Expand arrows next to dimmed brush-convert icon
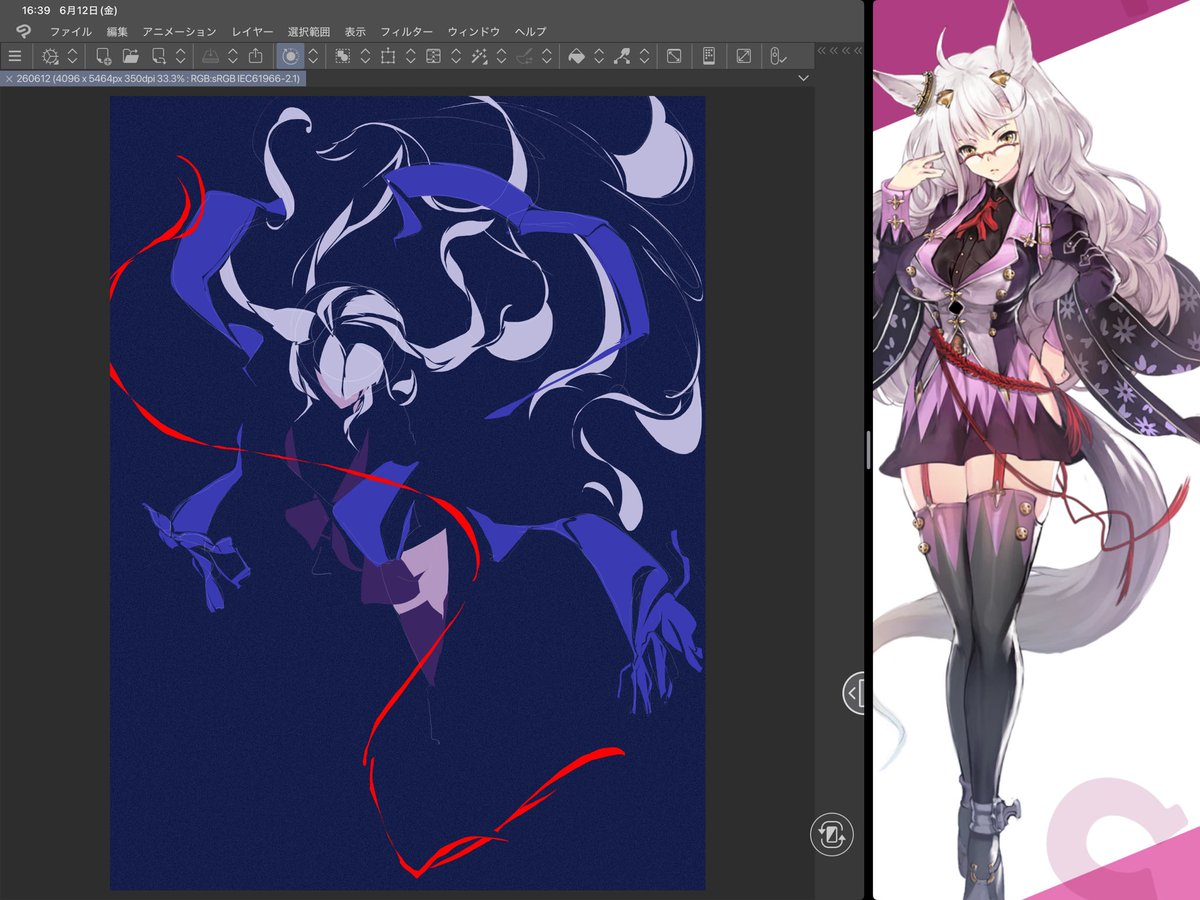Screen dimensions: 1200x900 547,56
